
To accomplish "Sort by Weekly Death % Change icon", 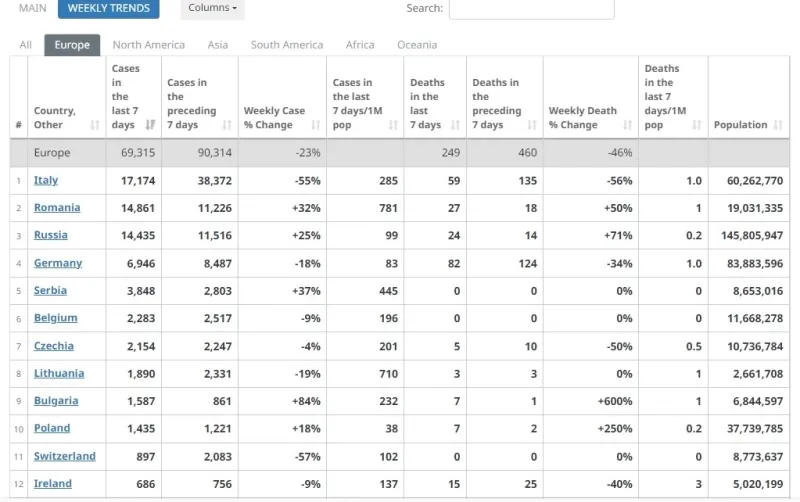I will (628, 125).
